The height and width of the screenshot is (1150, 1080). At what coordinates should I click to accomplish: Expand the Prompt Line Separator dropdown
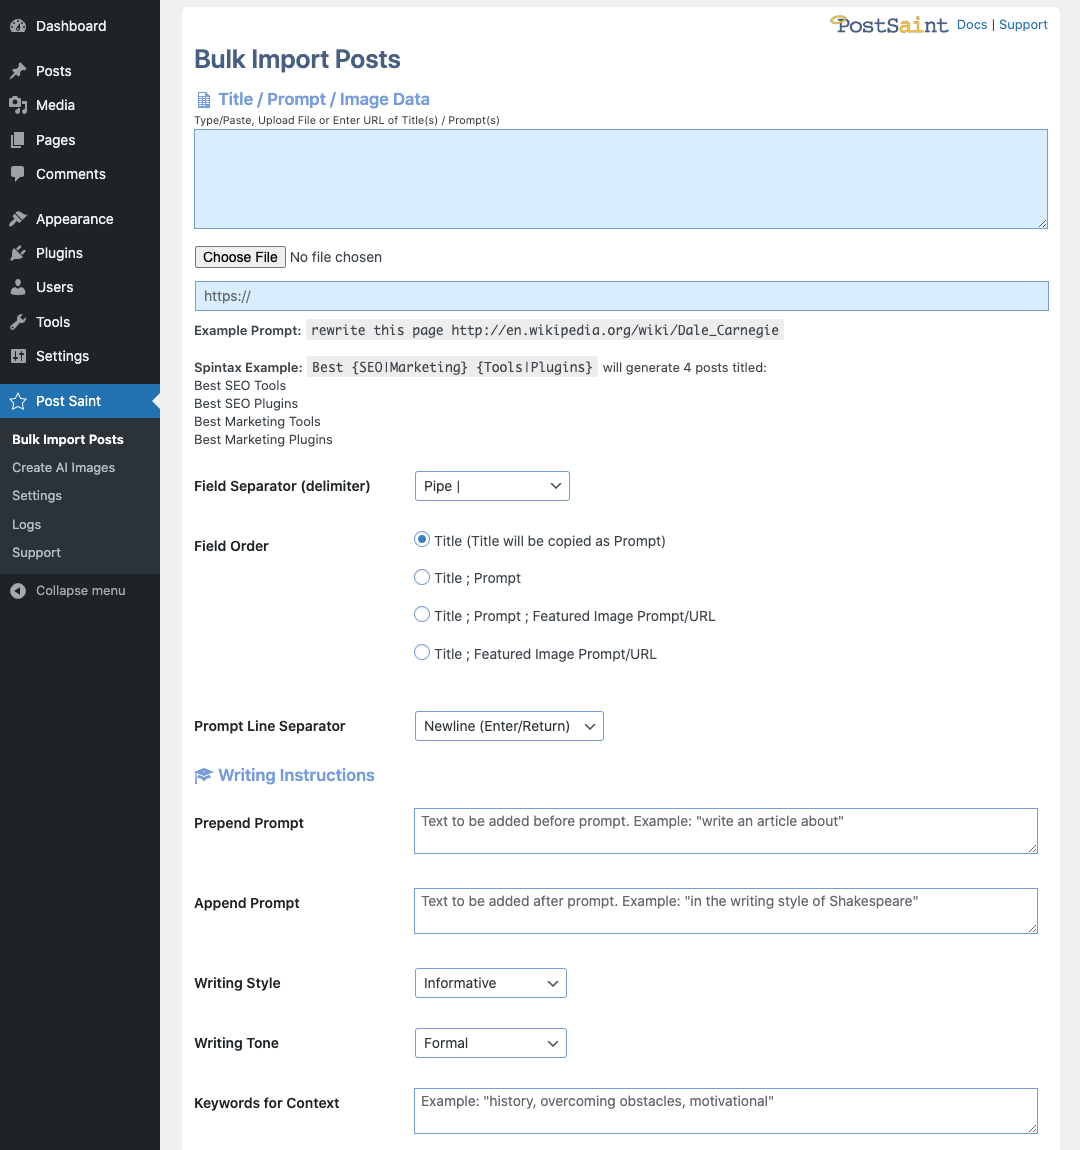pos(509,726)
